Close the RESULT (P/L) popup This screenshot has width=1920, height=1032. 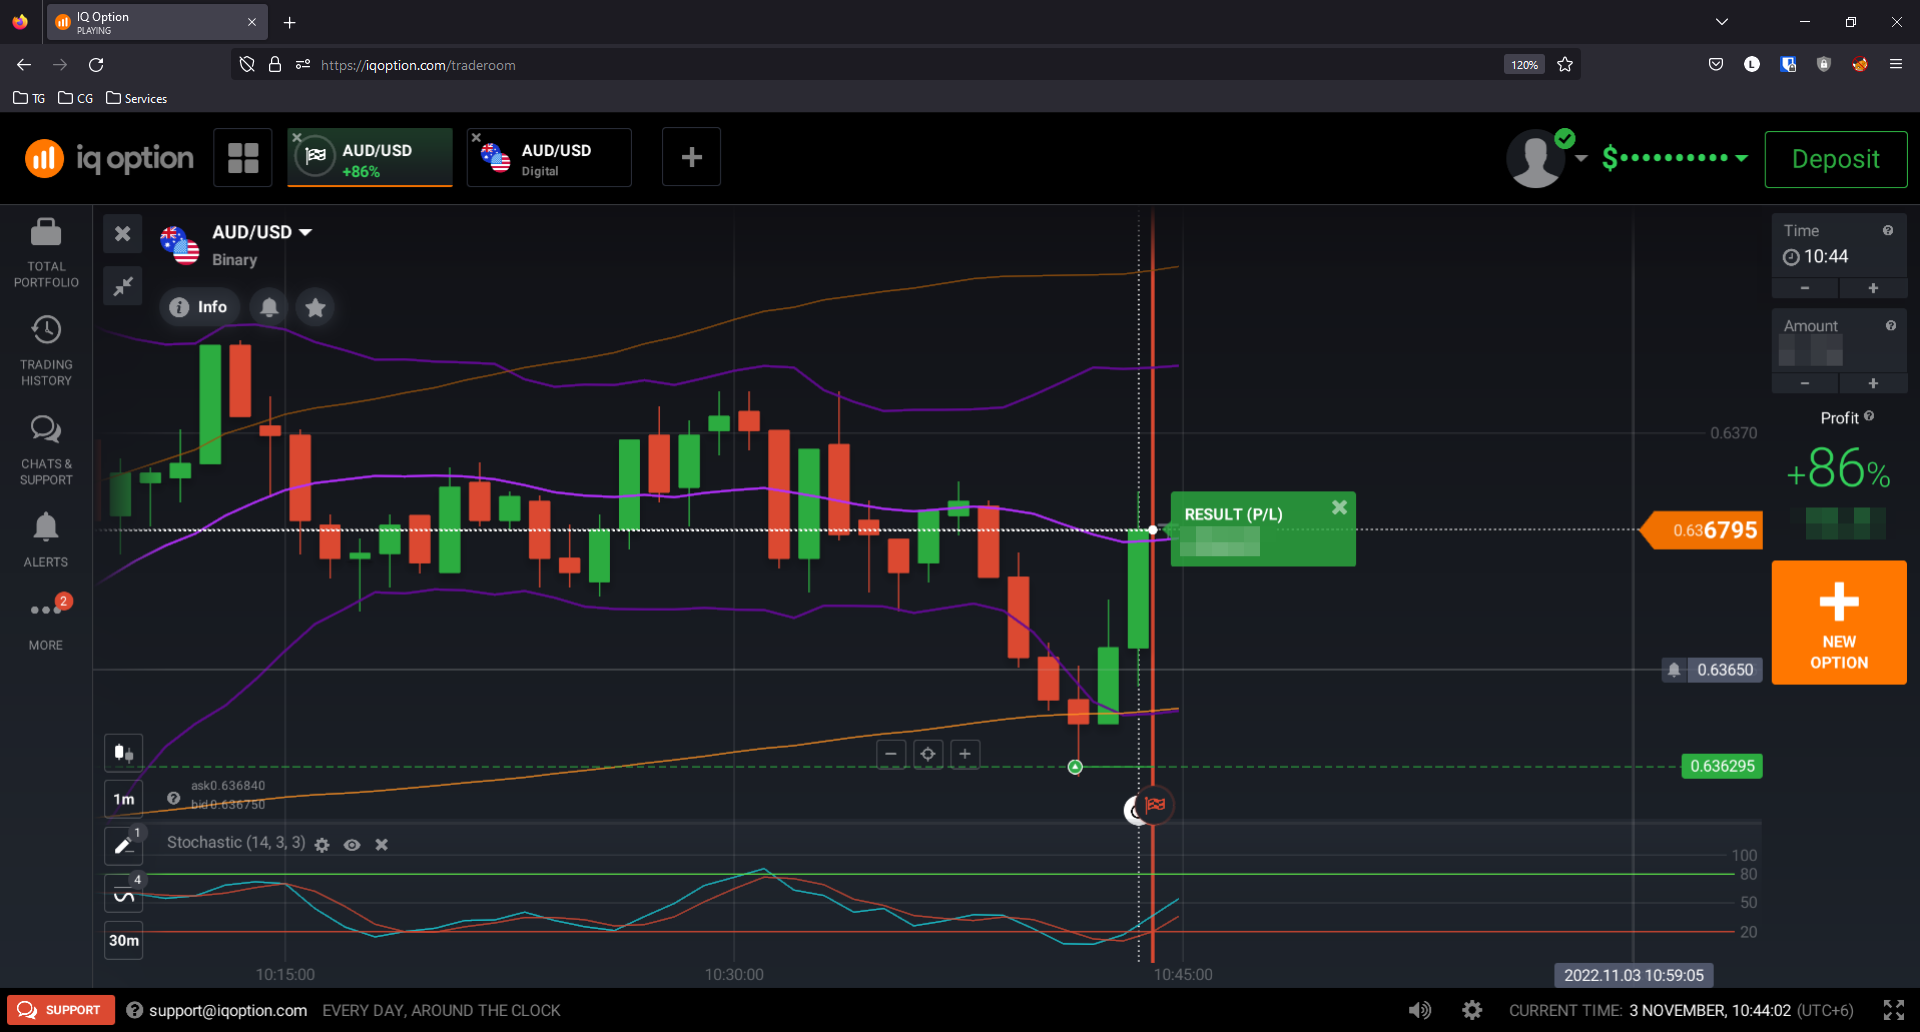1339,508
